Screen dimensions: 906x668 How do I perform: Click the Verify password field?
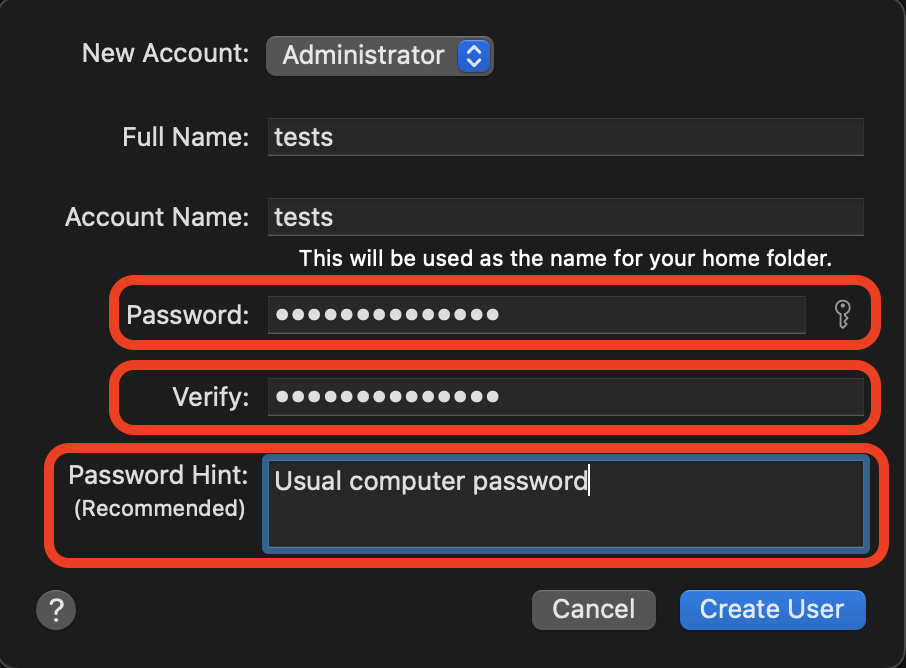[565, 397]
